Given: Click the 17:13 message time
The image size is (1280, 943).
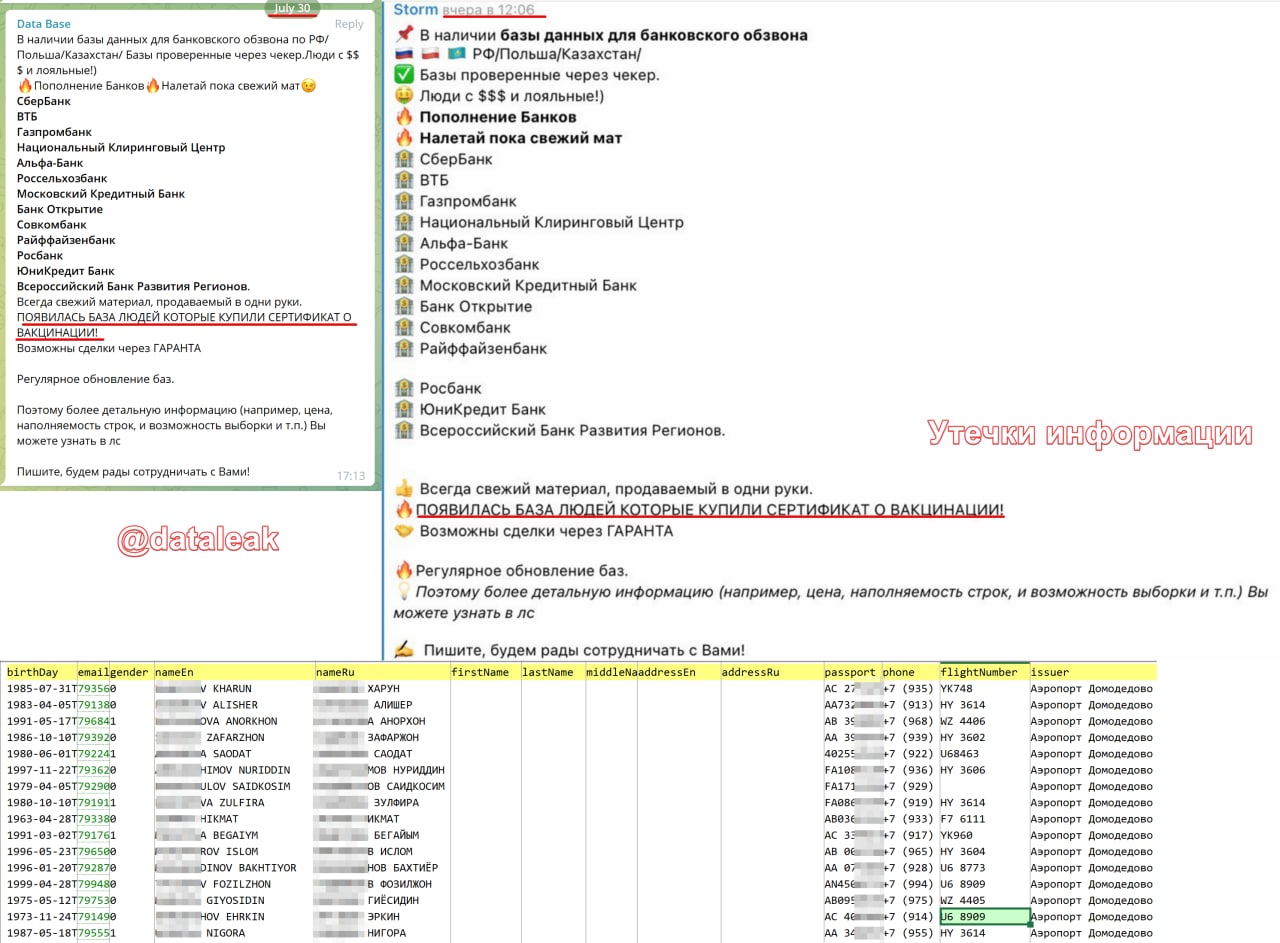Looking at the screenshot, I should click(351, 476).
